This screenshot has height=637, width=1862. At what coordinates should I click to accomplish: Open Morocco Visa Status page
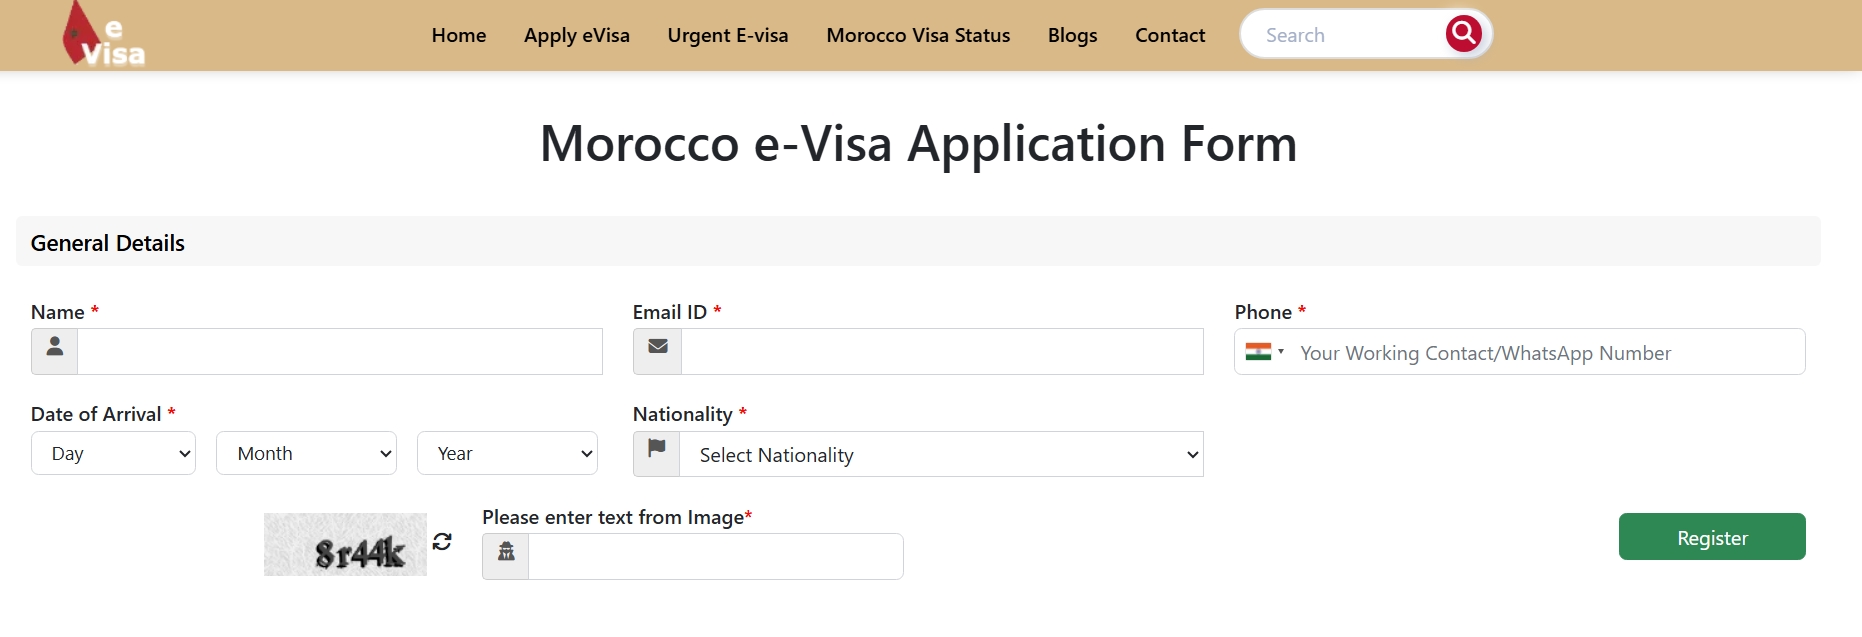918,36
